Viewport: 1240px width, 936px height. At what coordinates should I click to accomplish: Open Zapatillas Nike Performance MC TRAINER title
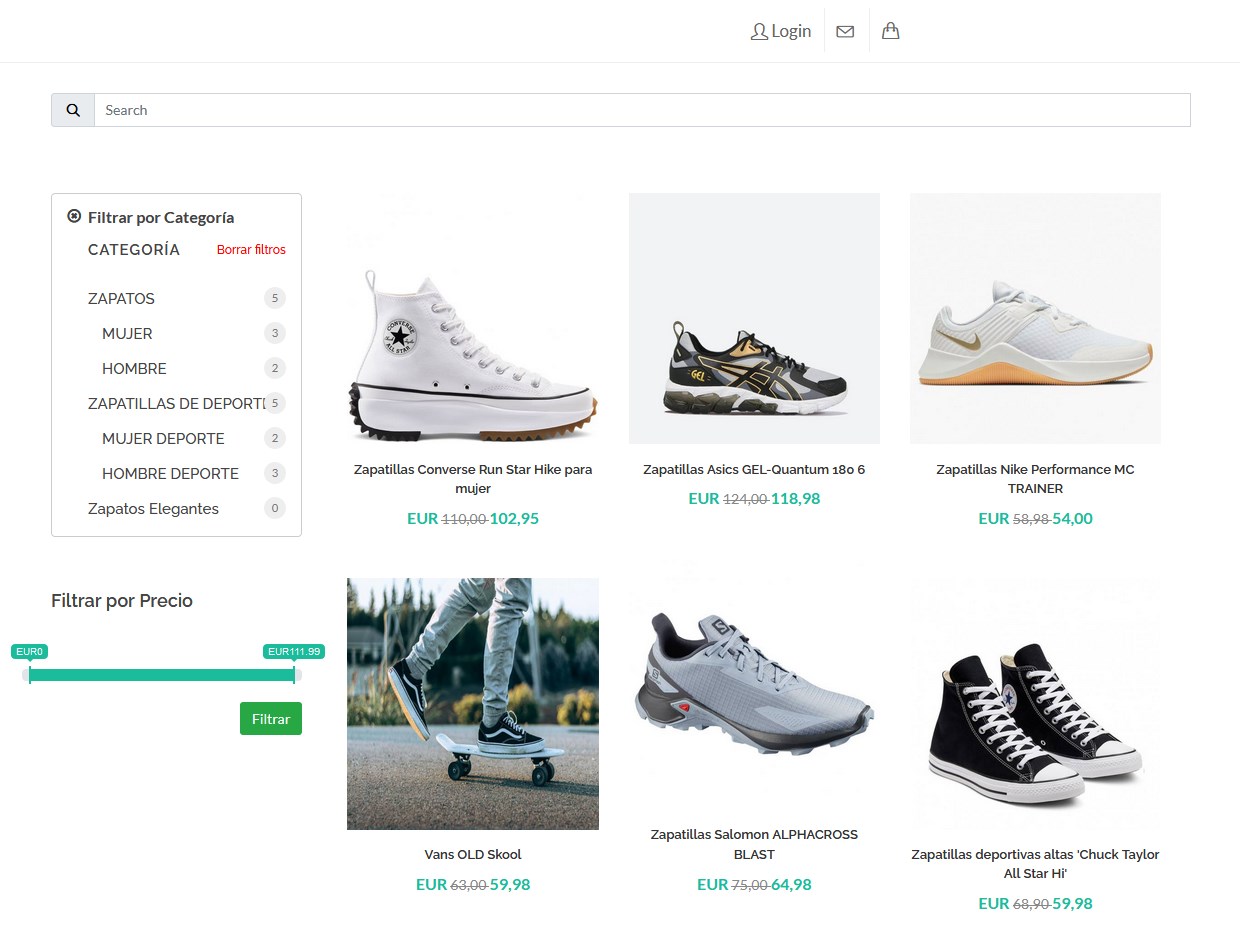click(1035, 479)
